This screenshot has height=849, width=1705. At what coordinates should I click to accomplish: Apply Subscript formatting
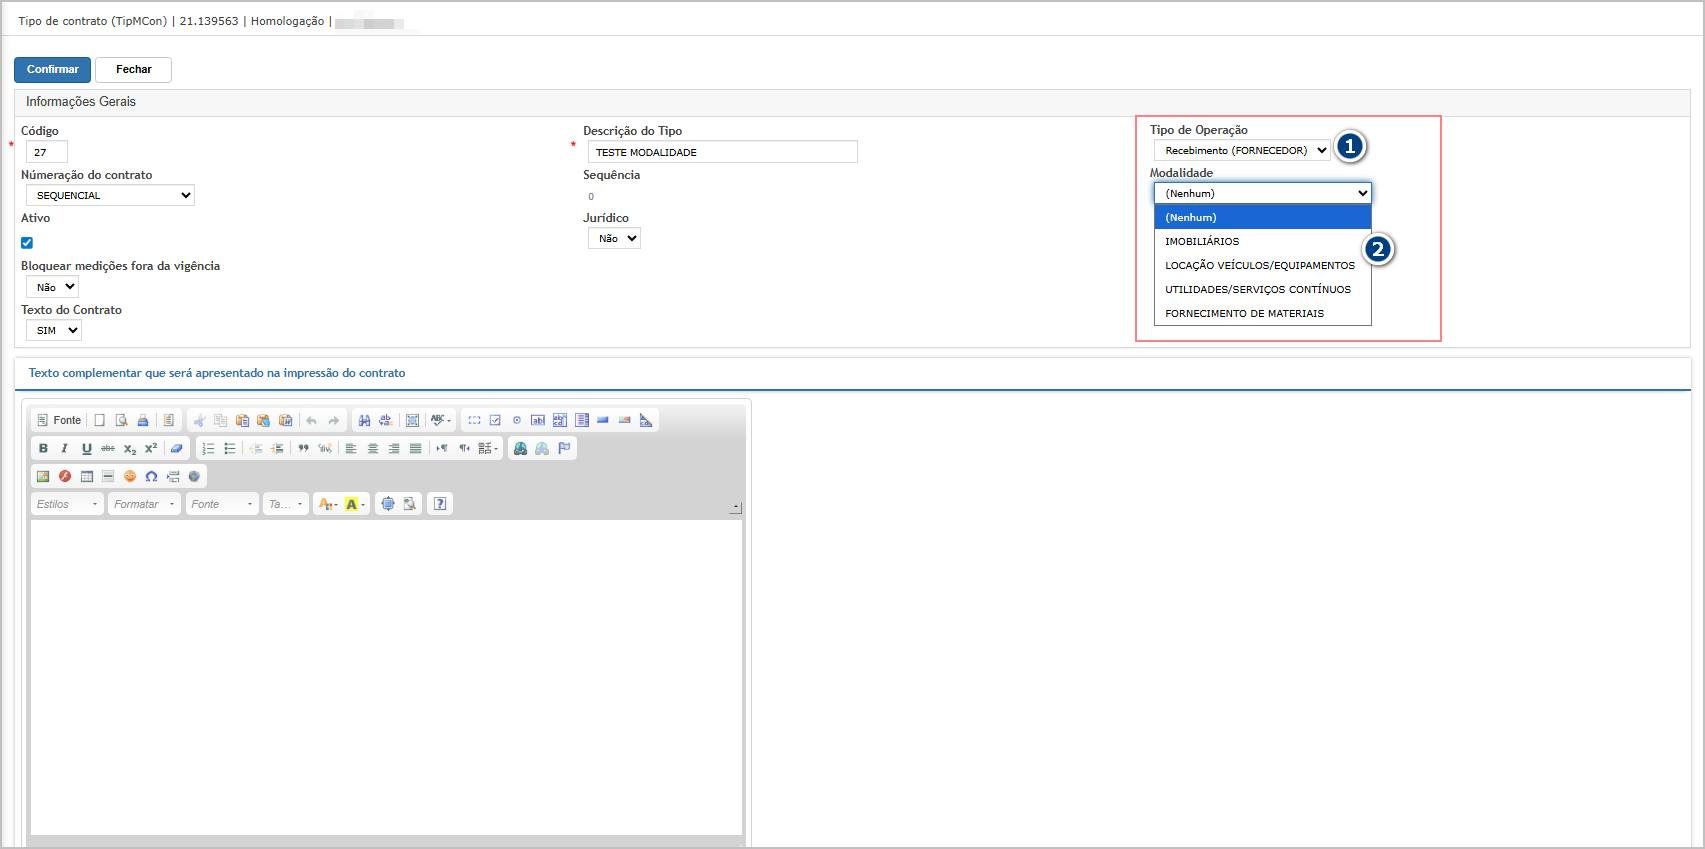pyautogui.click(x=130, y=448)
